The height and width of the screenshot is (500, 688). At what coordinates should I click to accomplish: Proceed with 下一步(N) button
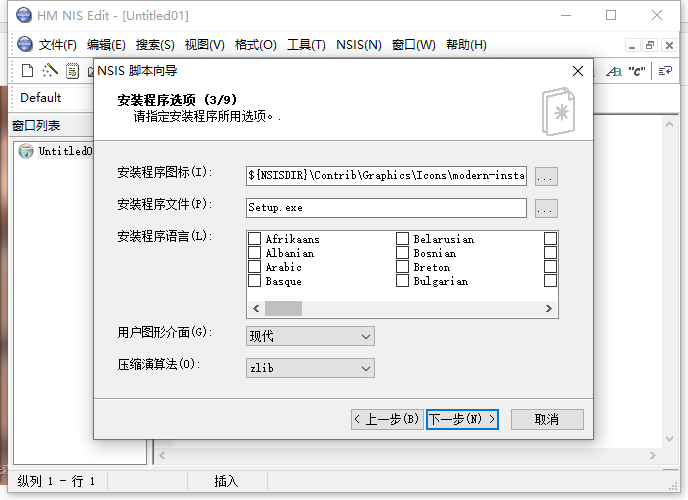[462, 419]
